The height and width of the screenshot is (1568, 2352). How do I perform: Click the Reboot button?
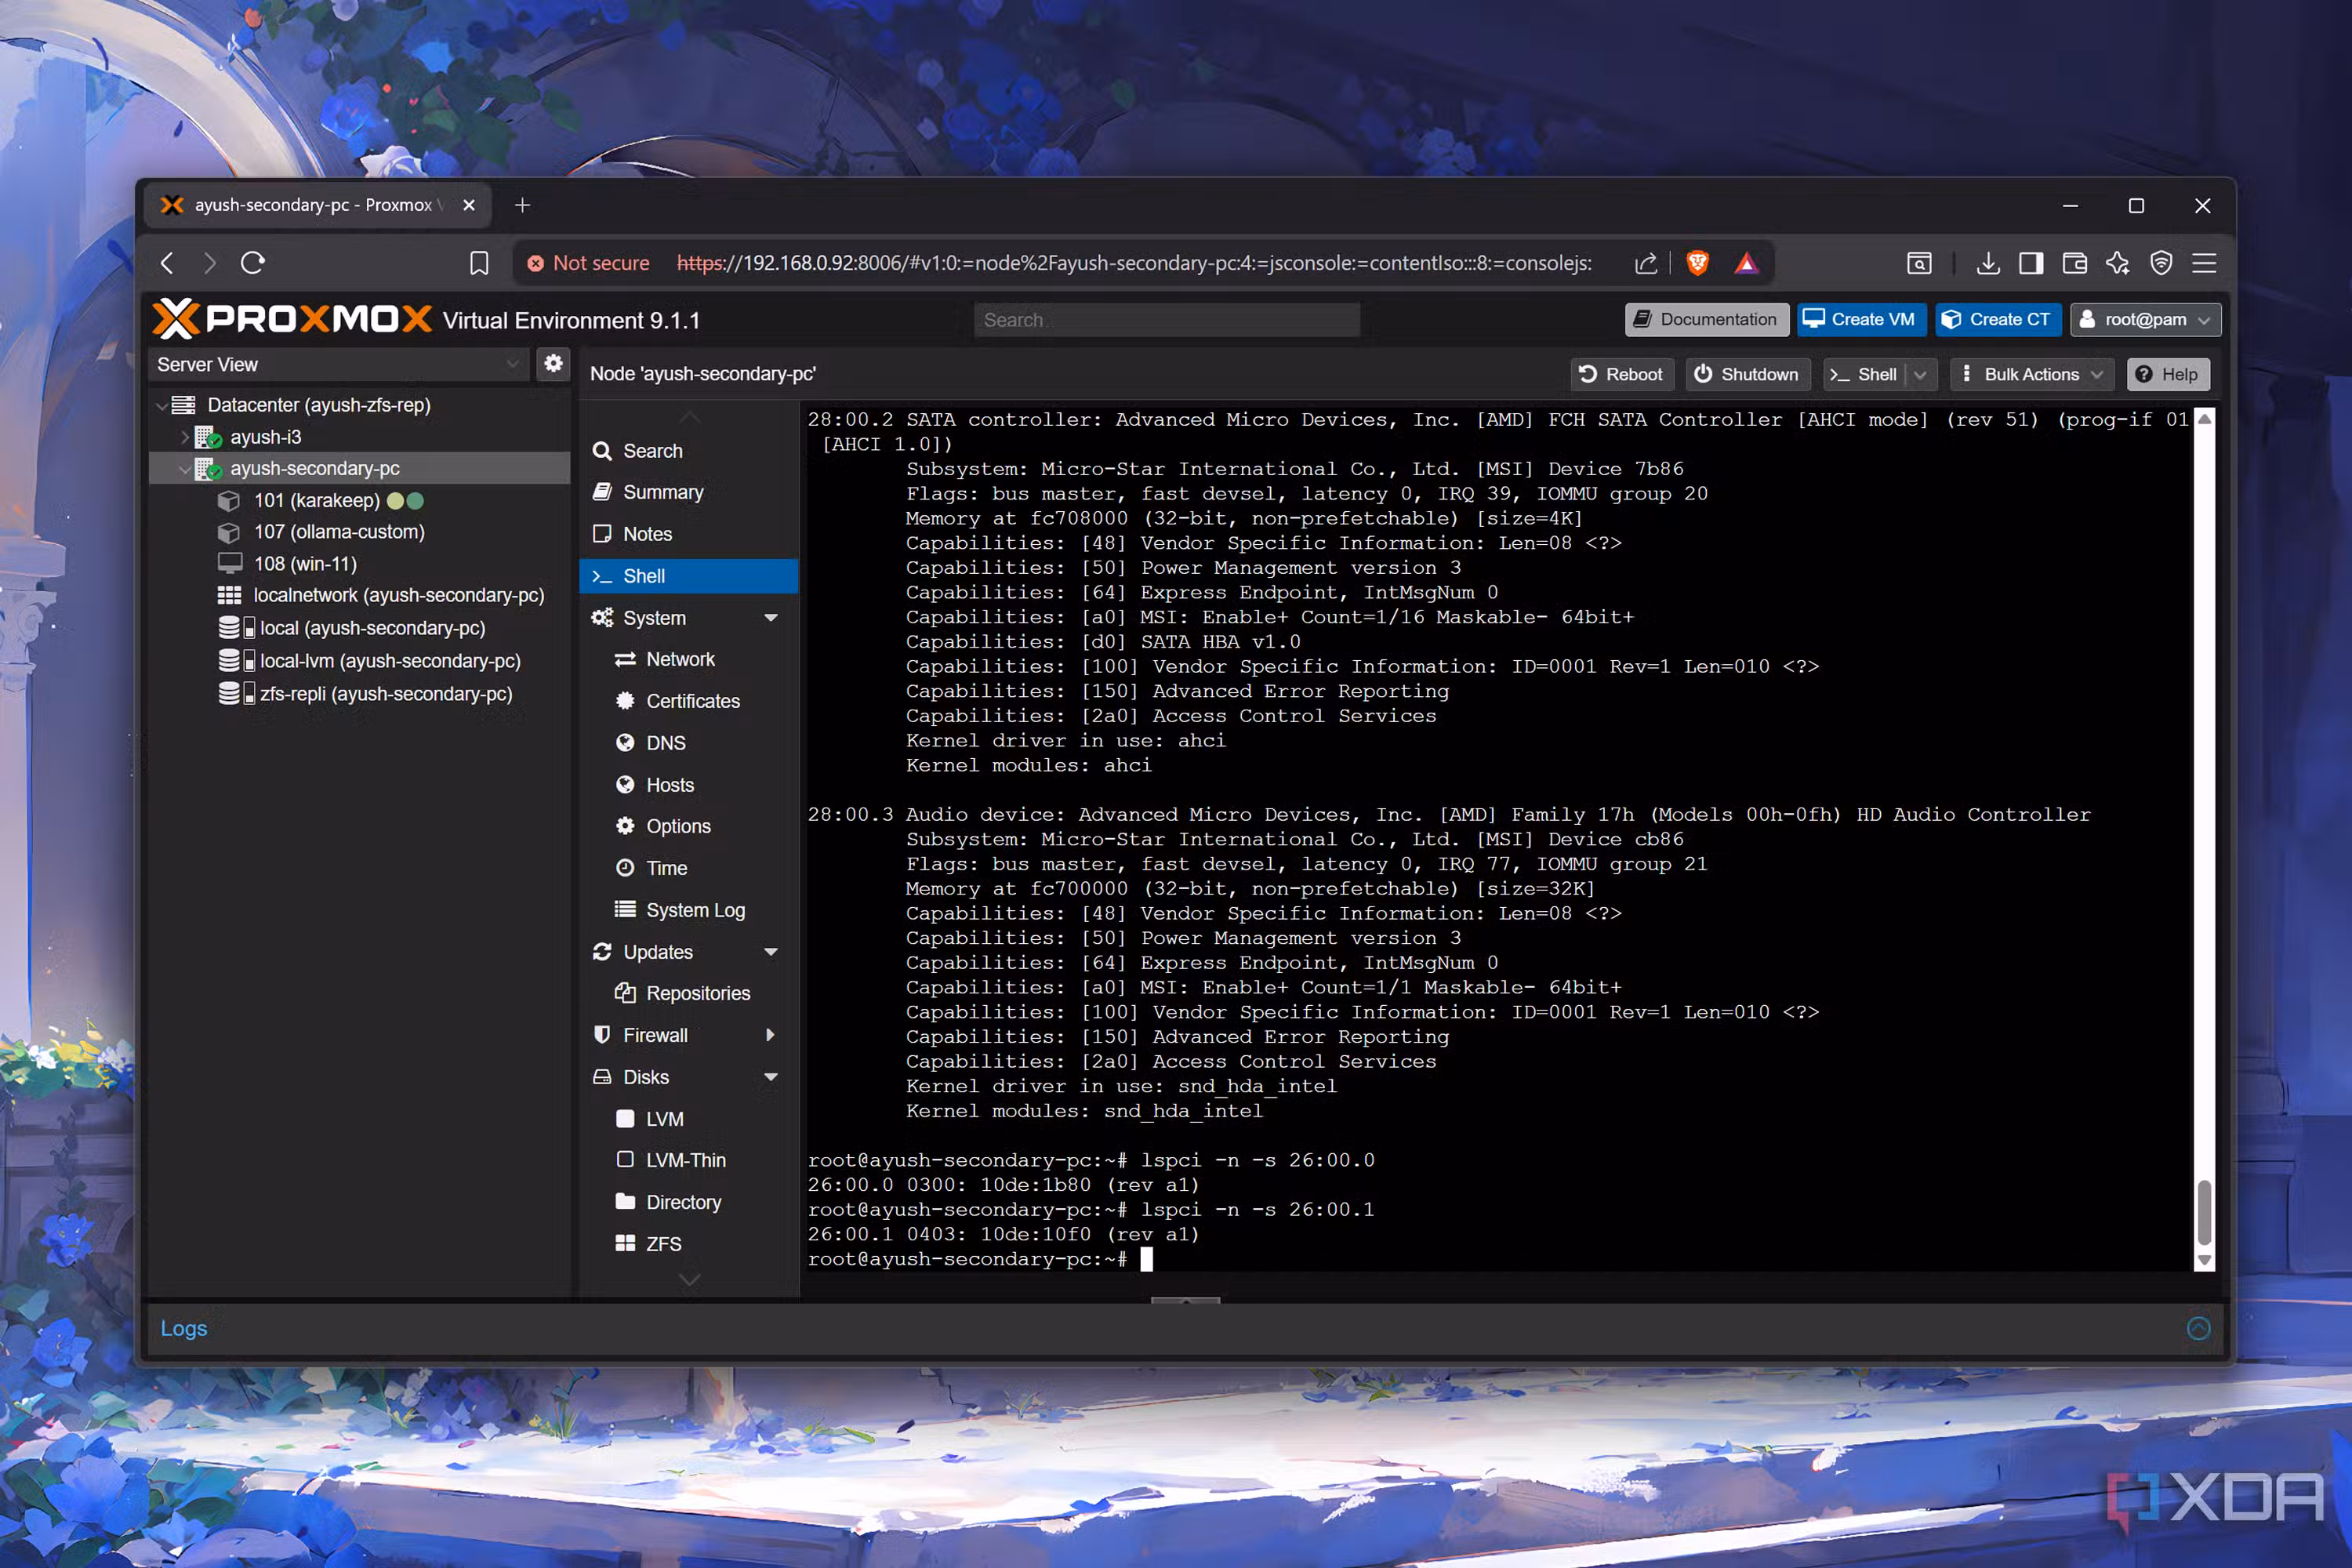1621,374
